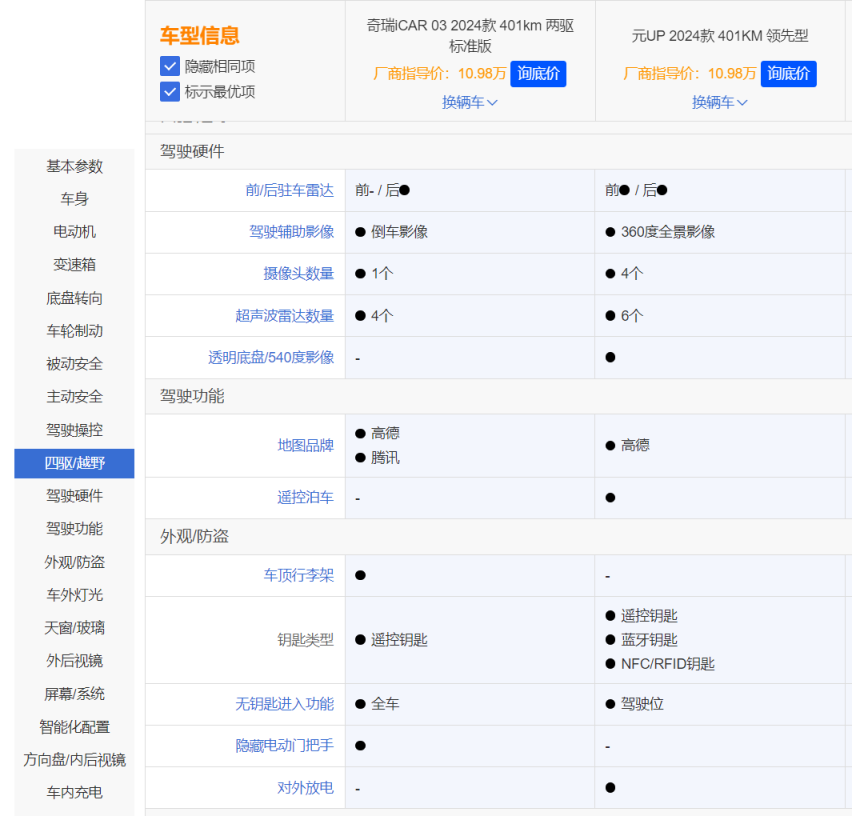Click the 元UP 2024款 401KM 领先型 title
The height and width of the screenshot is (816, 852).
[720, 36]
